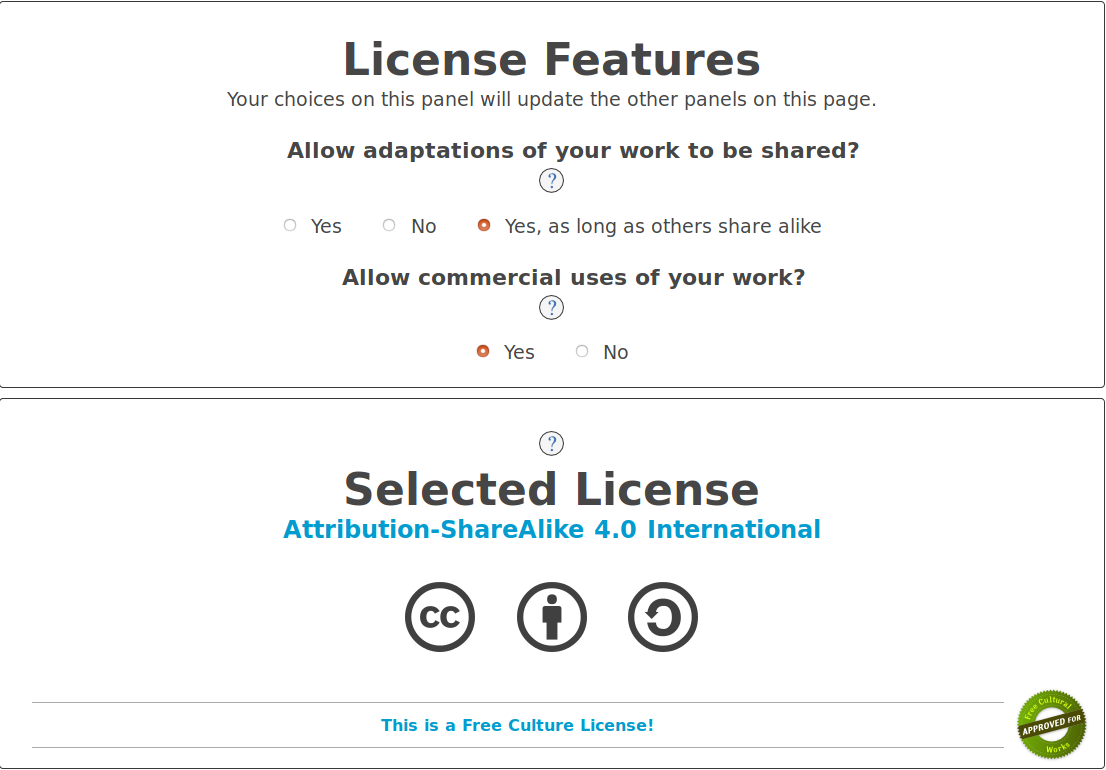Click 'Allow commercial uses of your work?' text
1106x770 pixels.
(573, 277)
